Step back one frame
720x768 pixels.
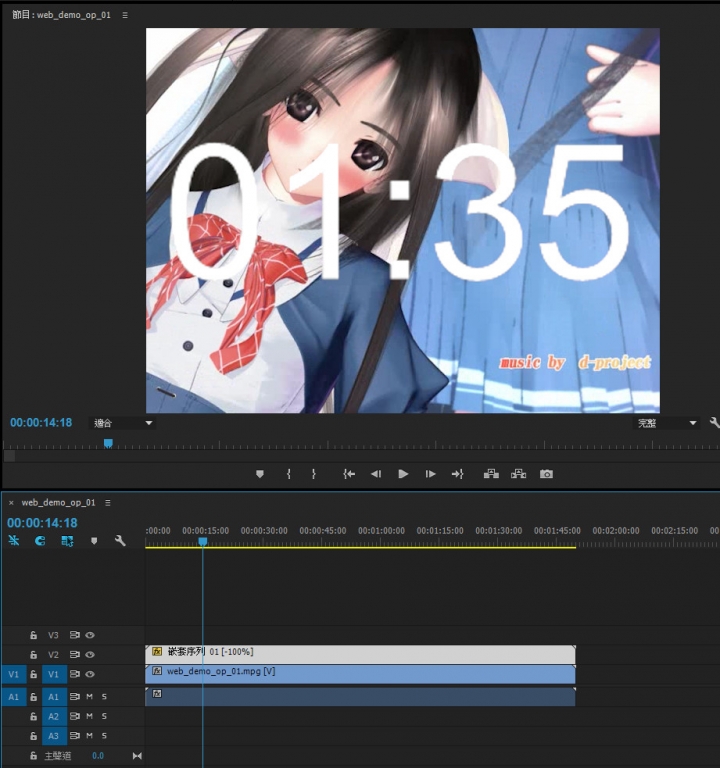(x=376, y=474)
